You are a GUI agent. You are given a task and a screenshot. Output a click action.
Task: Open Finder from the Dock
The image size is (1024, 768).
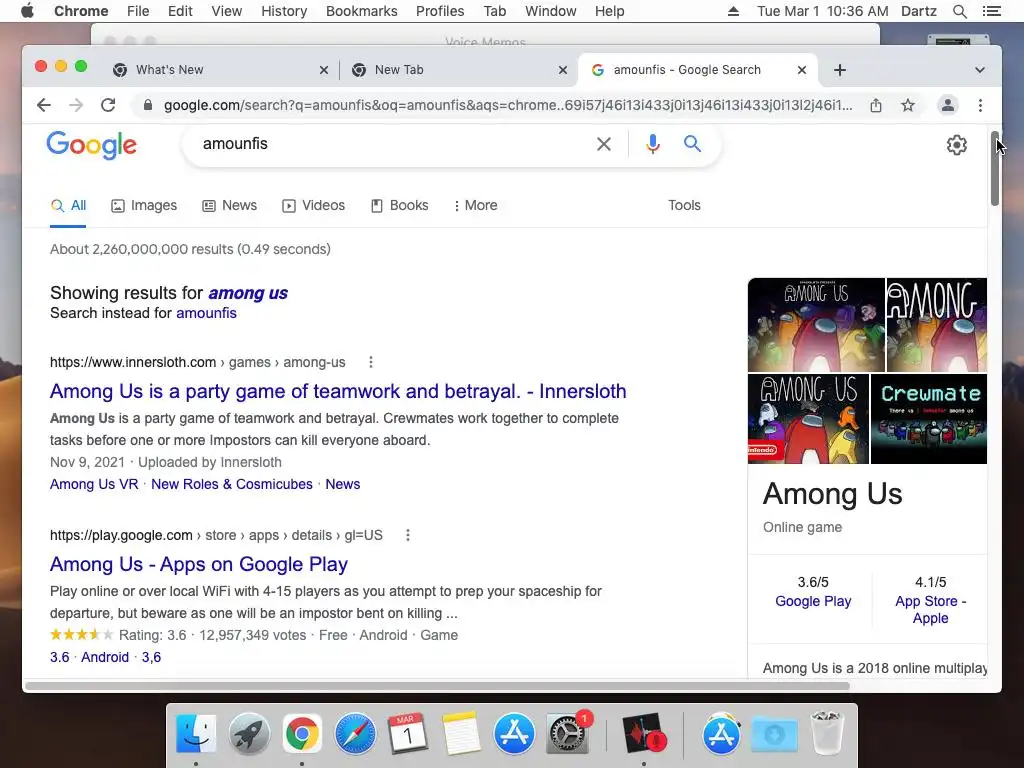(196, 733)
